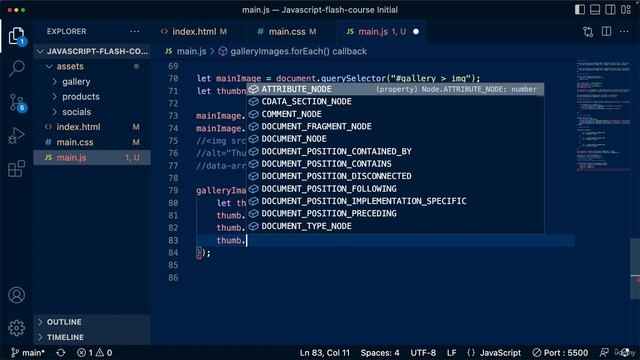
Task: Open the Search view in activity bar
Action: pyautogui.click(x=16, y=68)
